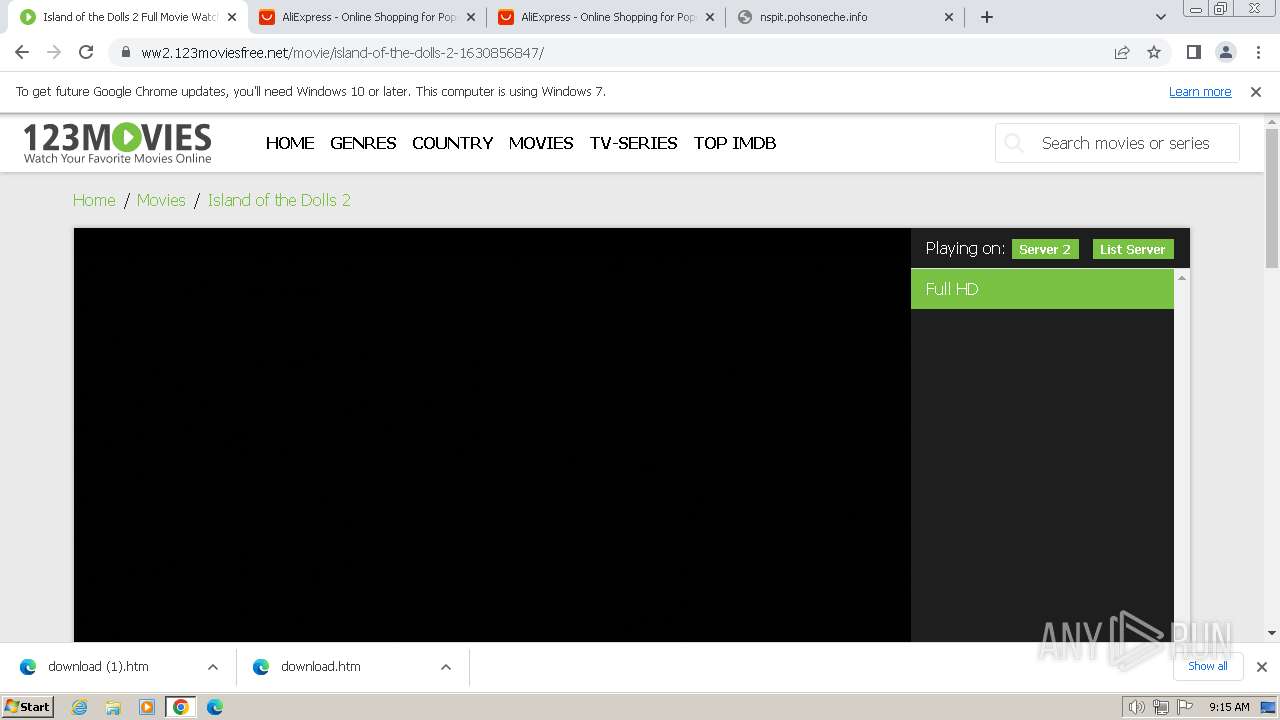Viewport: 1280px width, 720px height.
Task: Open the GENRES menu
Action: pyautogui.click(x=363, y=143)
